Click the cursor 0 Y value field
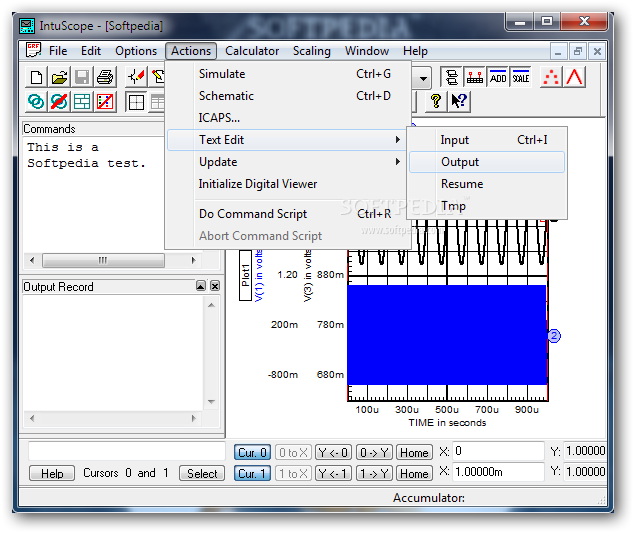 point(585,451)
